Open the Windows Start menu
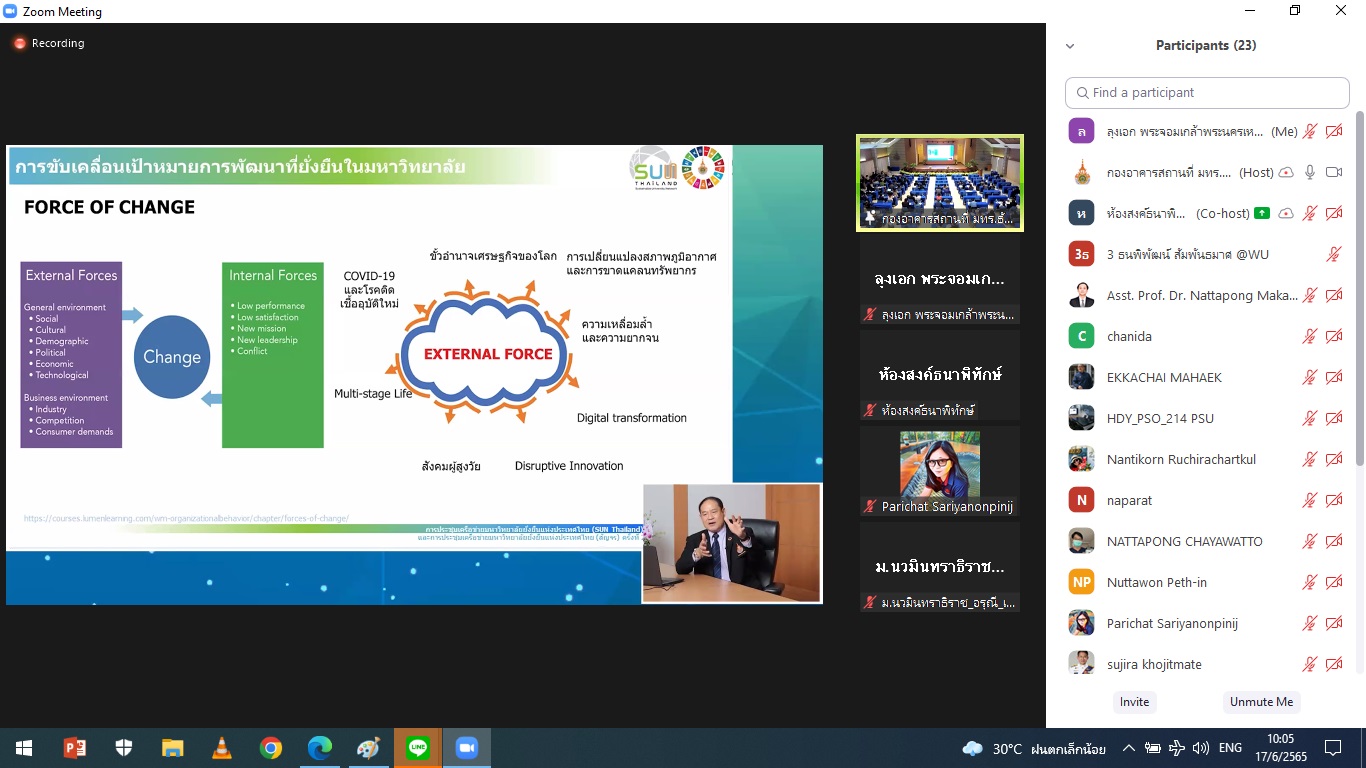Viewport: 1366px width, 768px height. [x=24, y=748]
